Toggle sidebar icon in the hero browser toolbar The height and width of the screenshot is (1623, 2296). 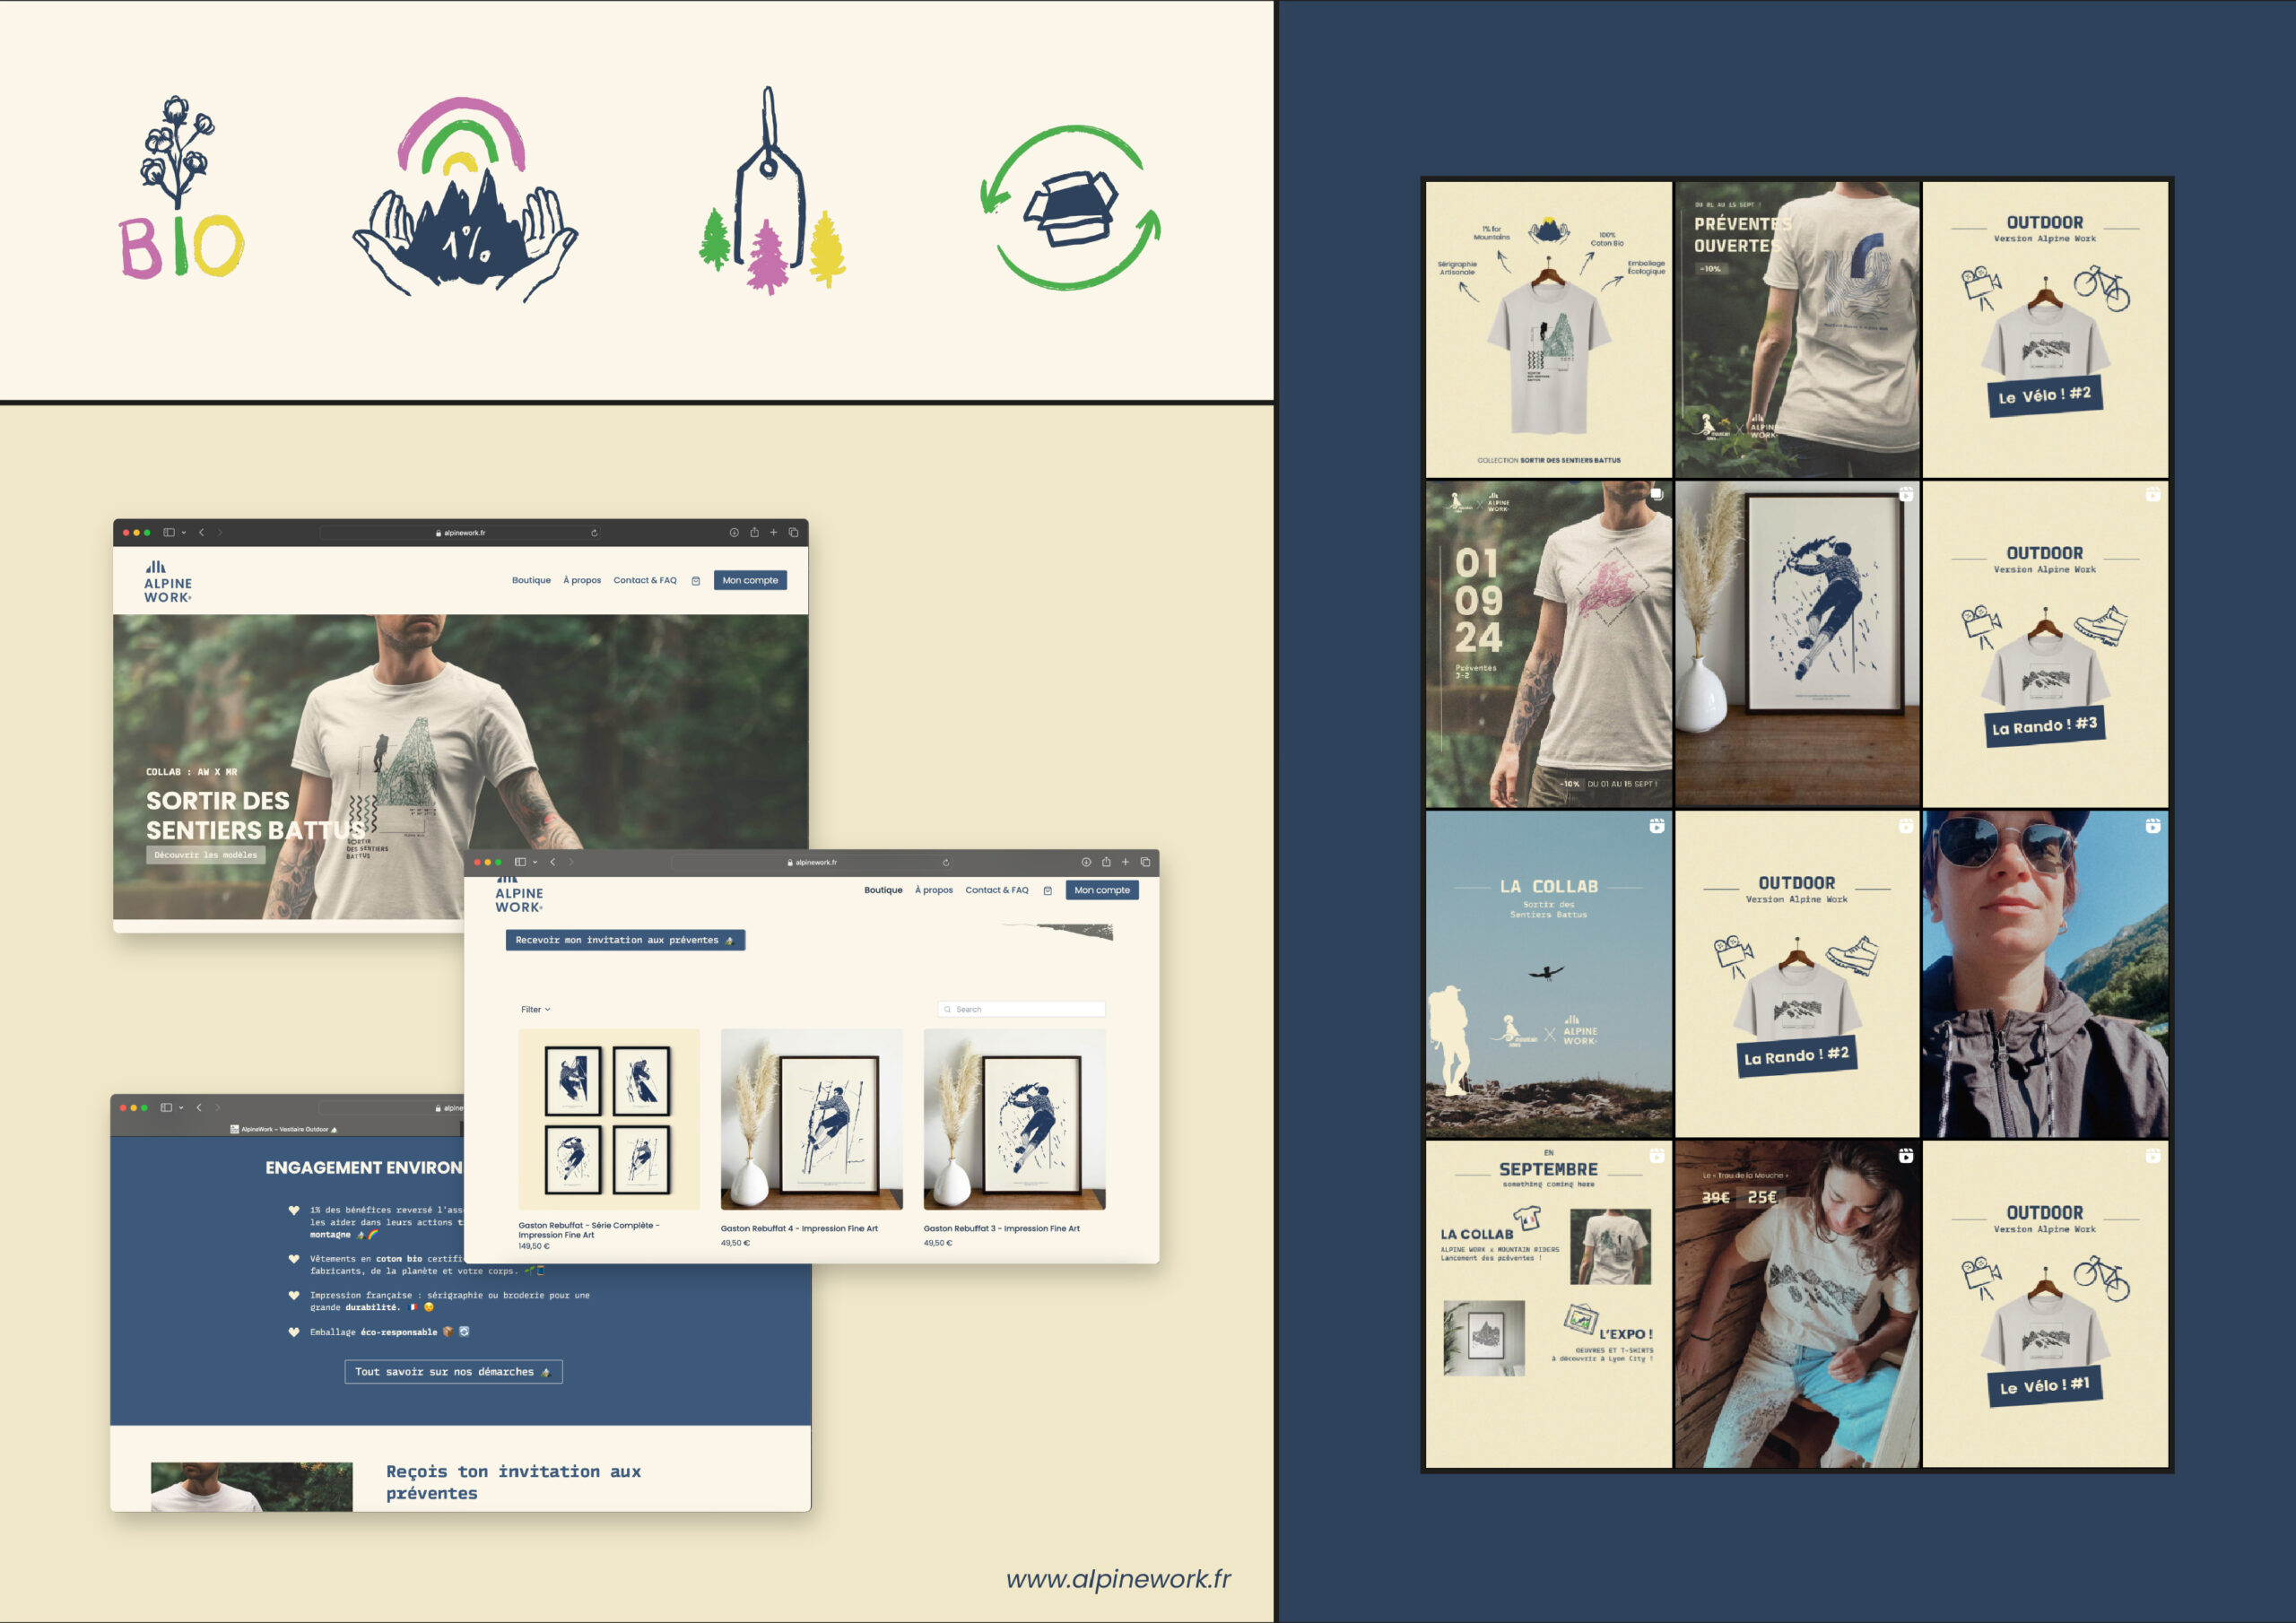pos(169,533)
